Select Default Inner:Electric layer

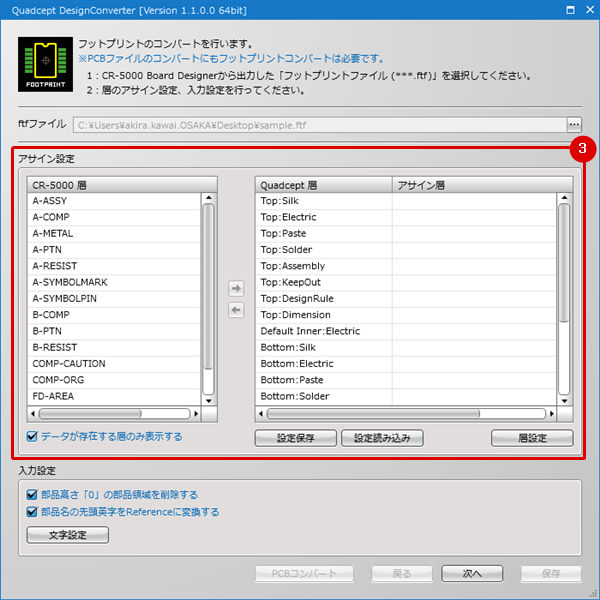[406, 331]
